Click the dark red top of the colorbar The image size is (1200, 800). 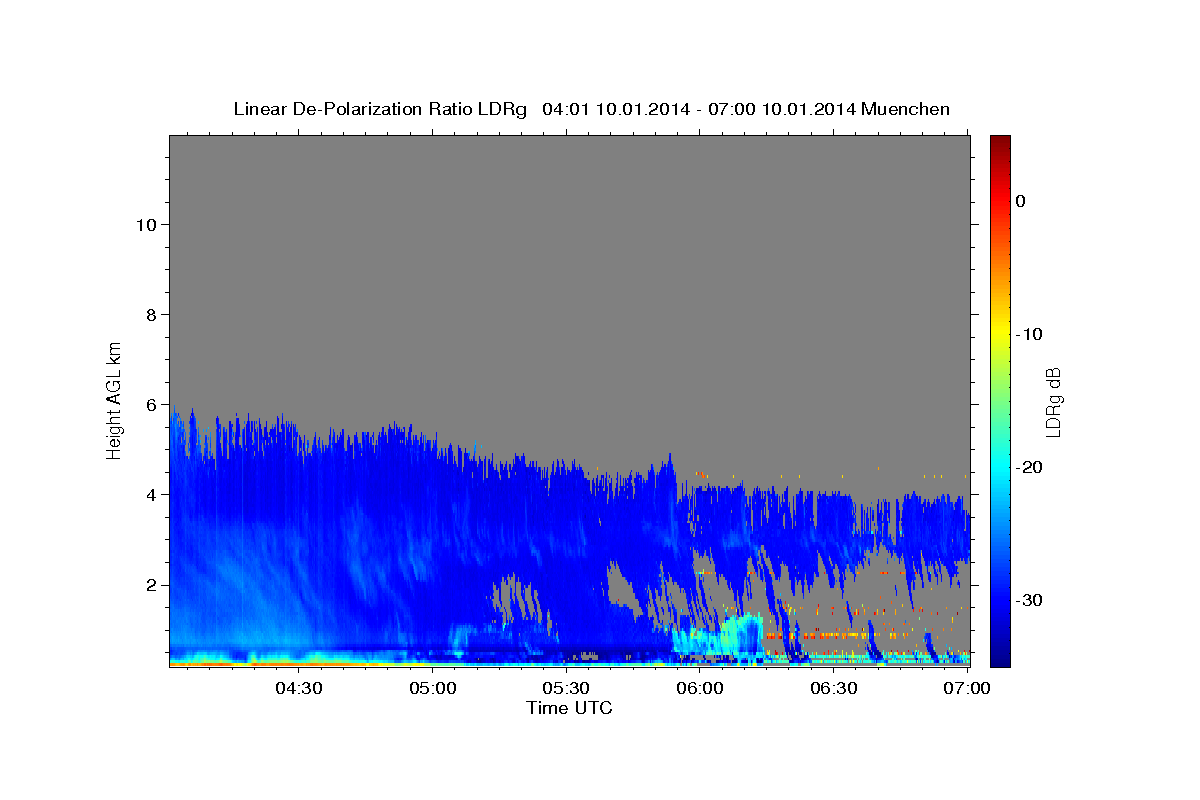(999, 143)
